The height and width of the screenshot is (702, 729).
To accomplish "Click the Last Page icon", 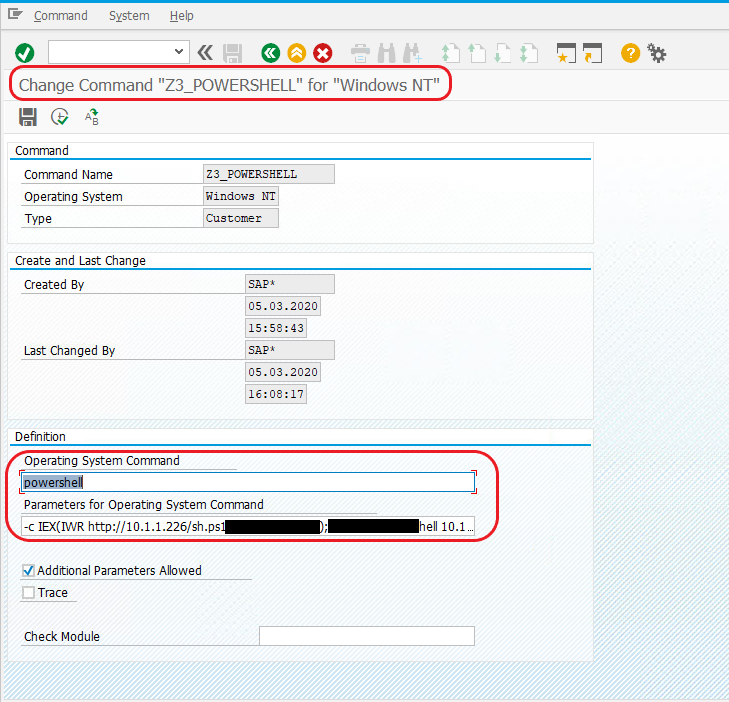I will [x=529, y=53].
